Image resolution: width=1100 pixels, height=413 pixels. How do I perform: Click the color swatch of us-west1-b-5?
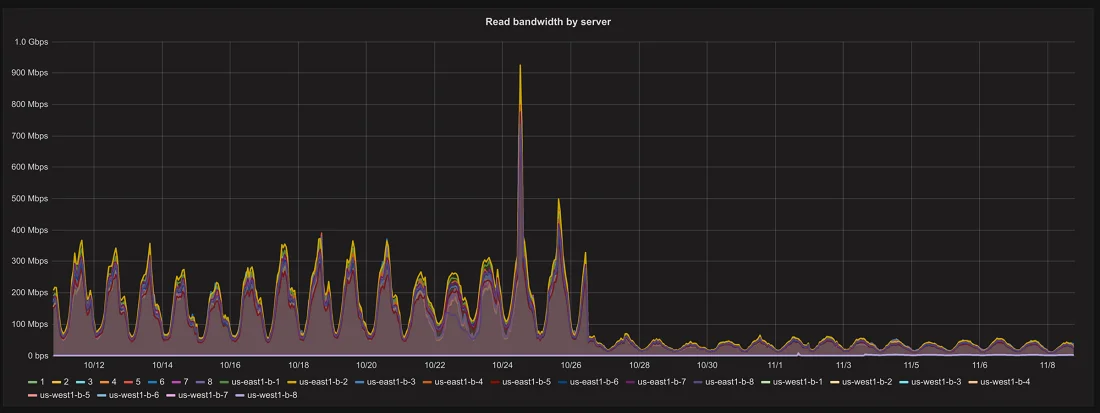point(33,396)
